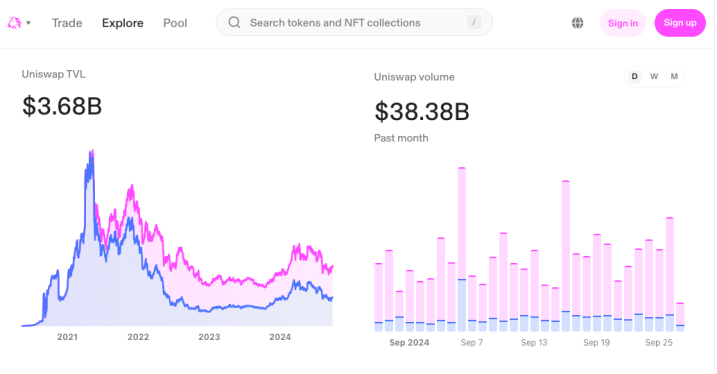The image size is (717, 374).
Task: Switch volume chart to W weekly
Action: pos(654,76)
